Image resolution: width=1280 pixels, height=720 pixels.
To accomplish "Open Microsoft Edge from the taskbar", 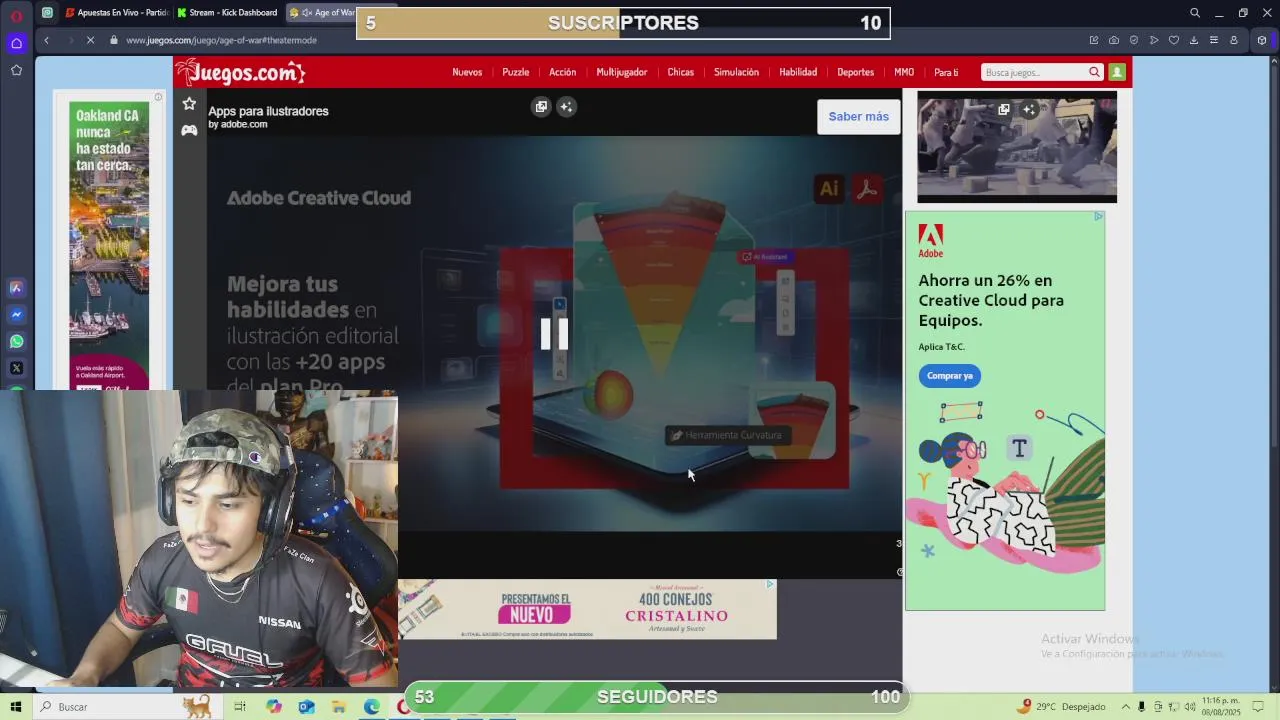I will click(x=371, y=706).
